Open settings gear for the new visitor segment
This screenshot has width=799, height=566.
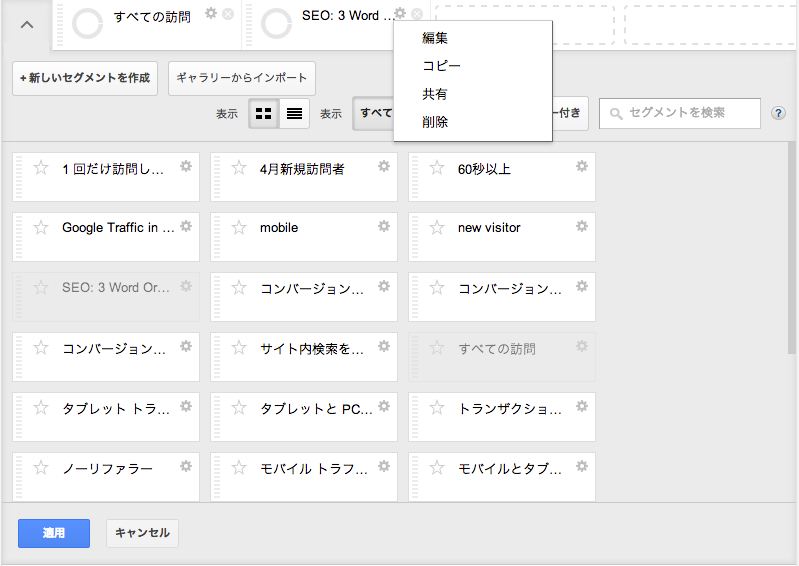582,227
